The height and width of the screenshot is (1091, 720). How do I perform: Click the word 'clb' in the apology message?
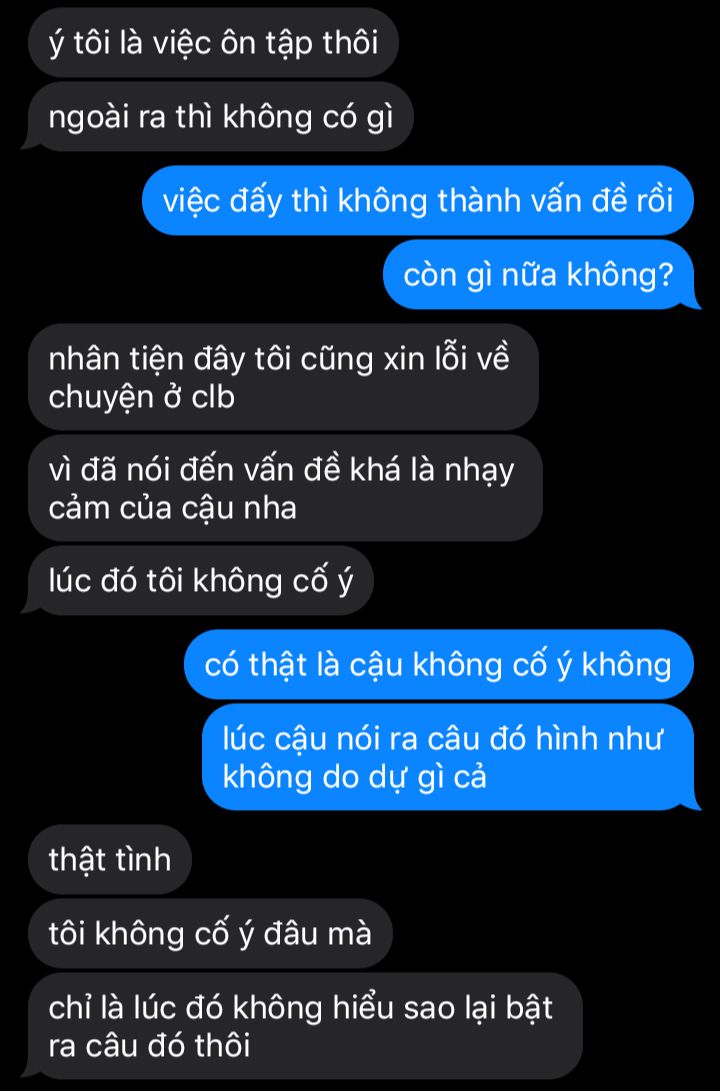(213, 397)
